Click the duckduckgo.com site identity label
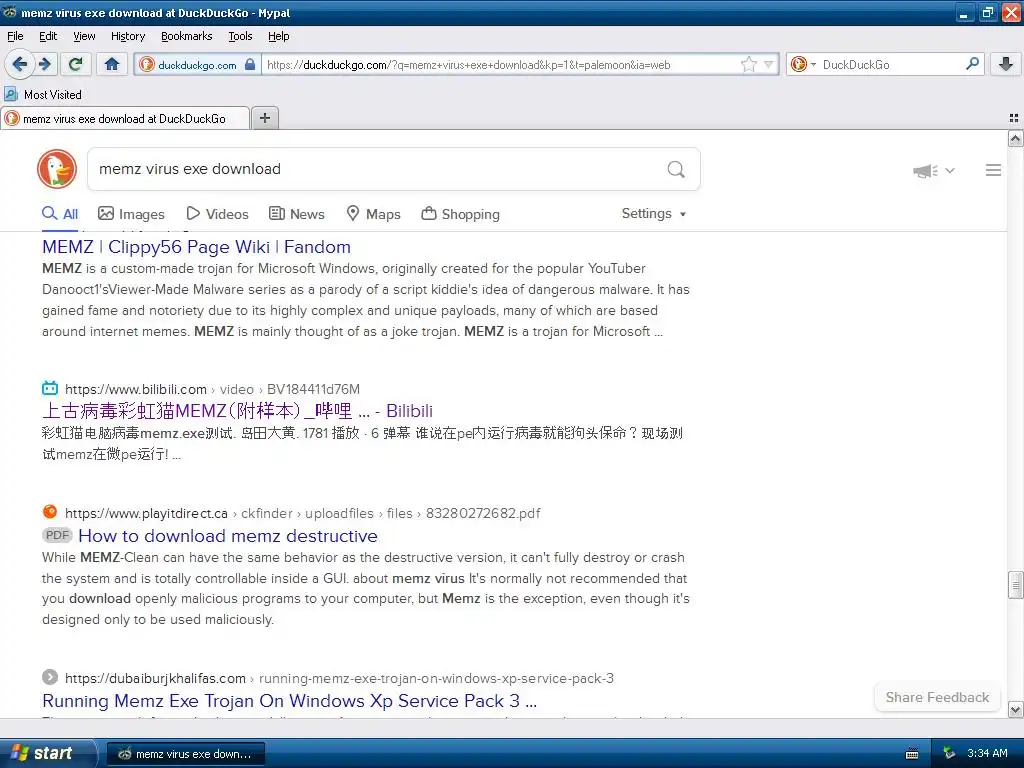Screen dimensions: 1024x768 197,65
